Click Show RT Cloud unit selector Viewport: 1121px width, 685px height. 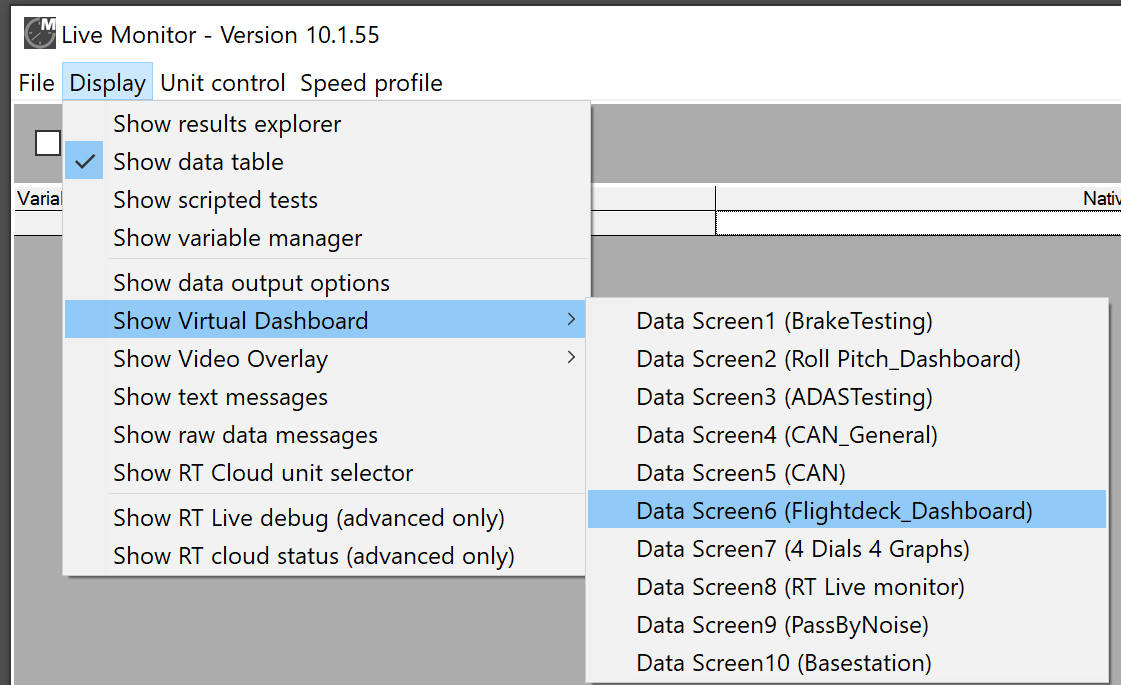click(x=263, y=473)
